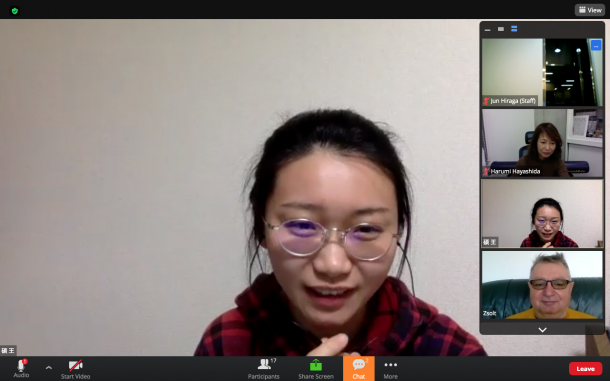Image resolution: width=610 pixels, height=381 pixels.
Task: Show only the active speaker thumbnail
Action: (501, 29)
